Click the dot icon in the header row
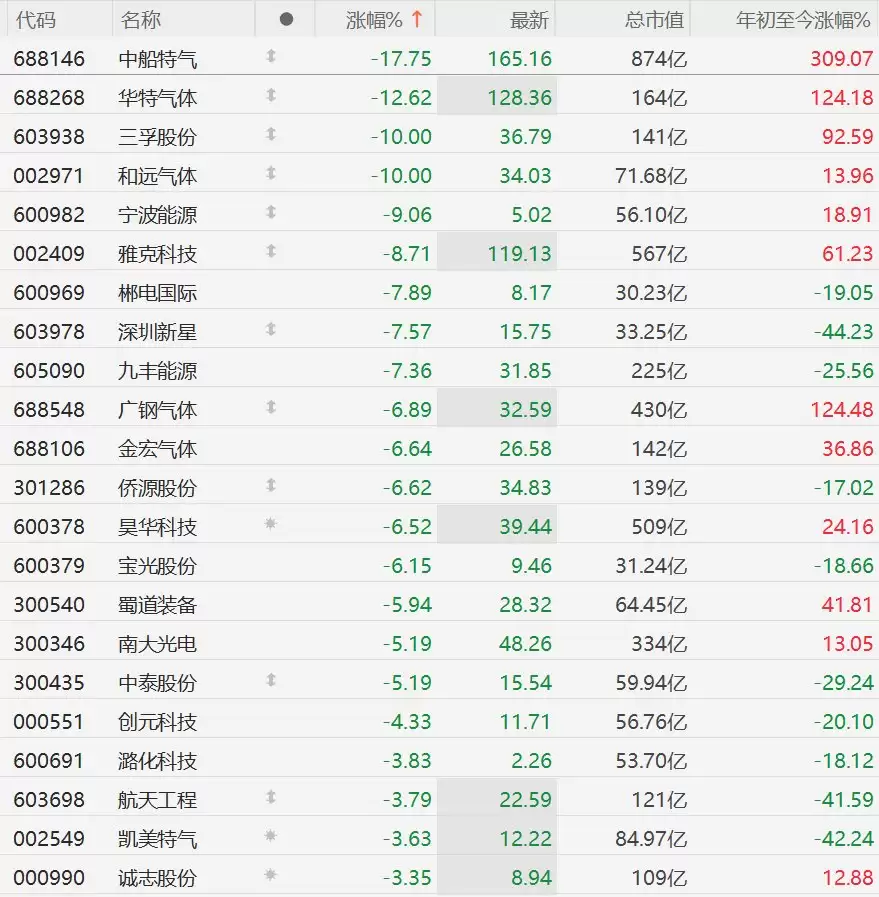The image size is (879, 897). coord(287,20)
